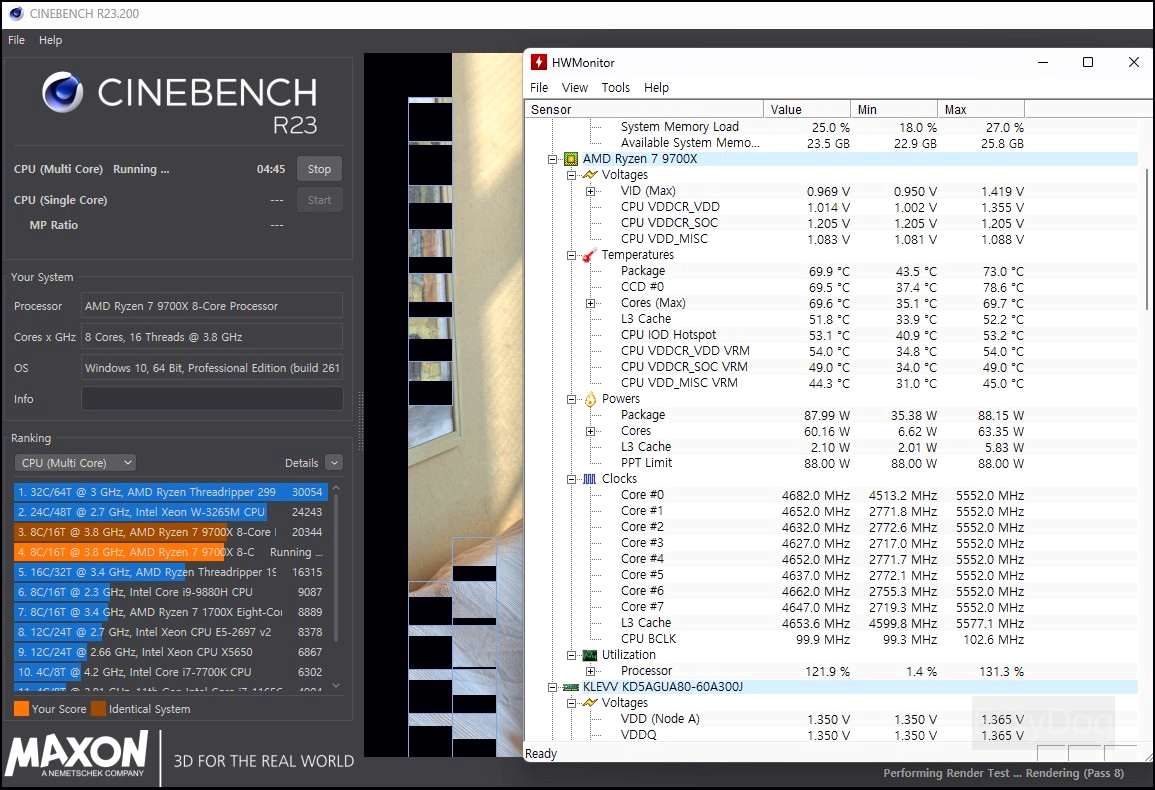Collapse the Utilization tree node
Image resolution: width=1155 pixels, height=790 pixels.
click(571, 655)
